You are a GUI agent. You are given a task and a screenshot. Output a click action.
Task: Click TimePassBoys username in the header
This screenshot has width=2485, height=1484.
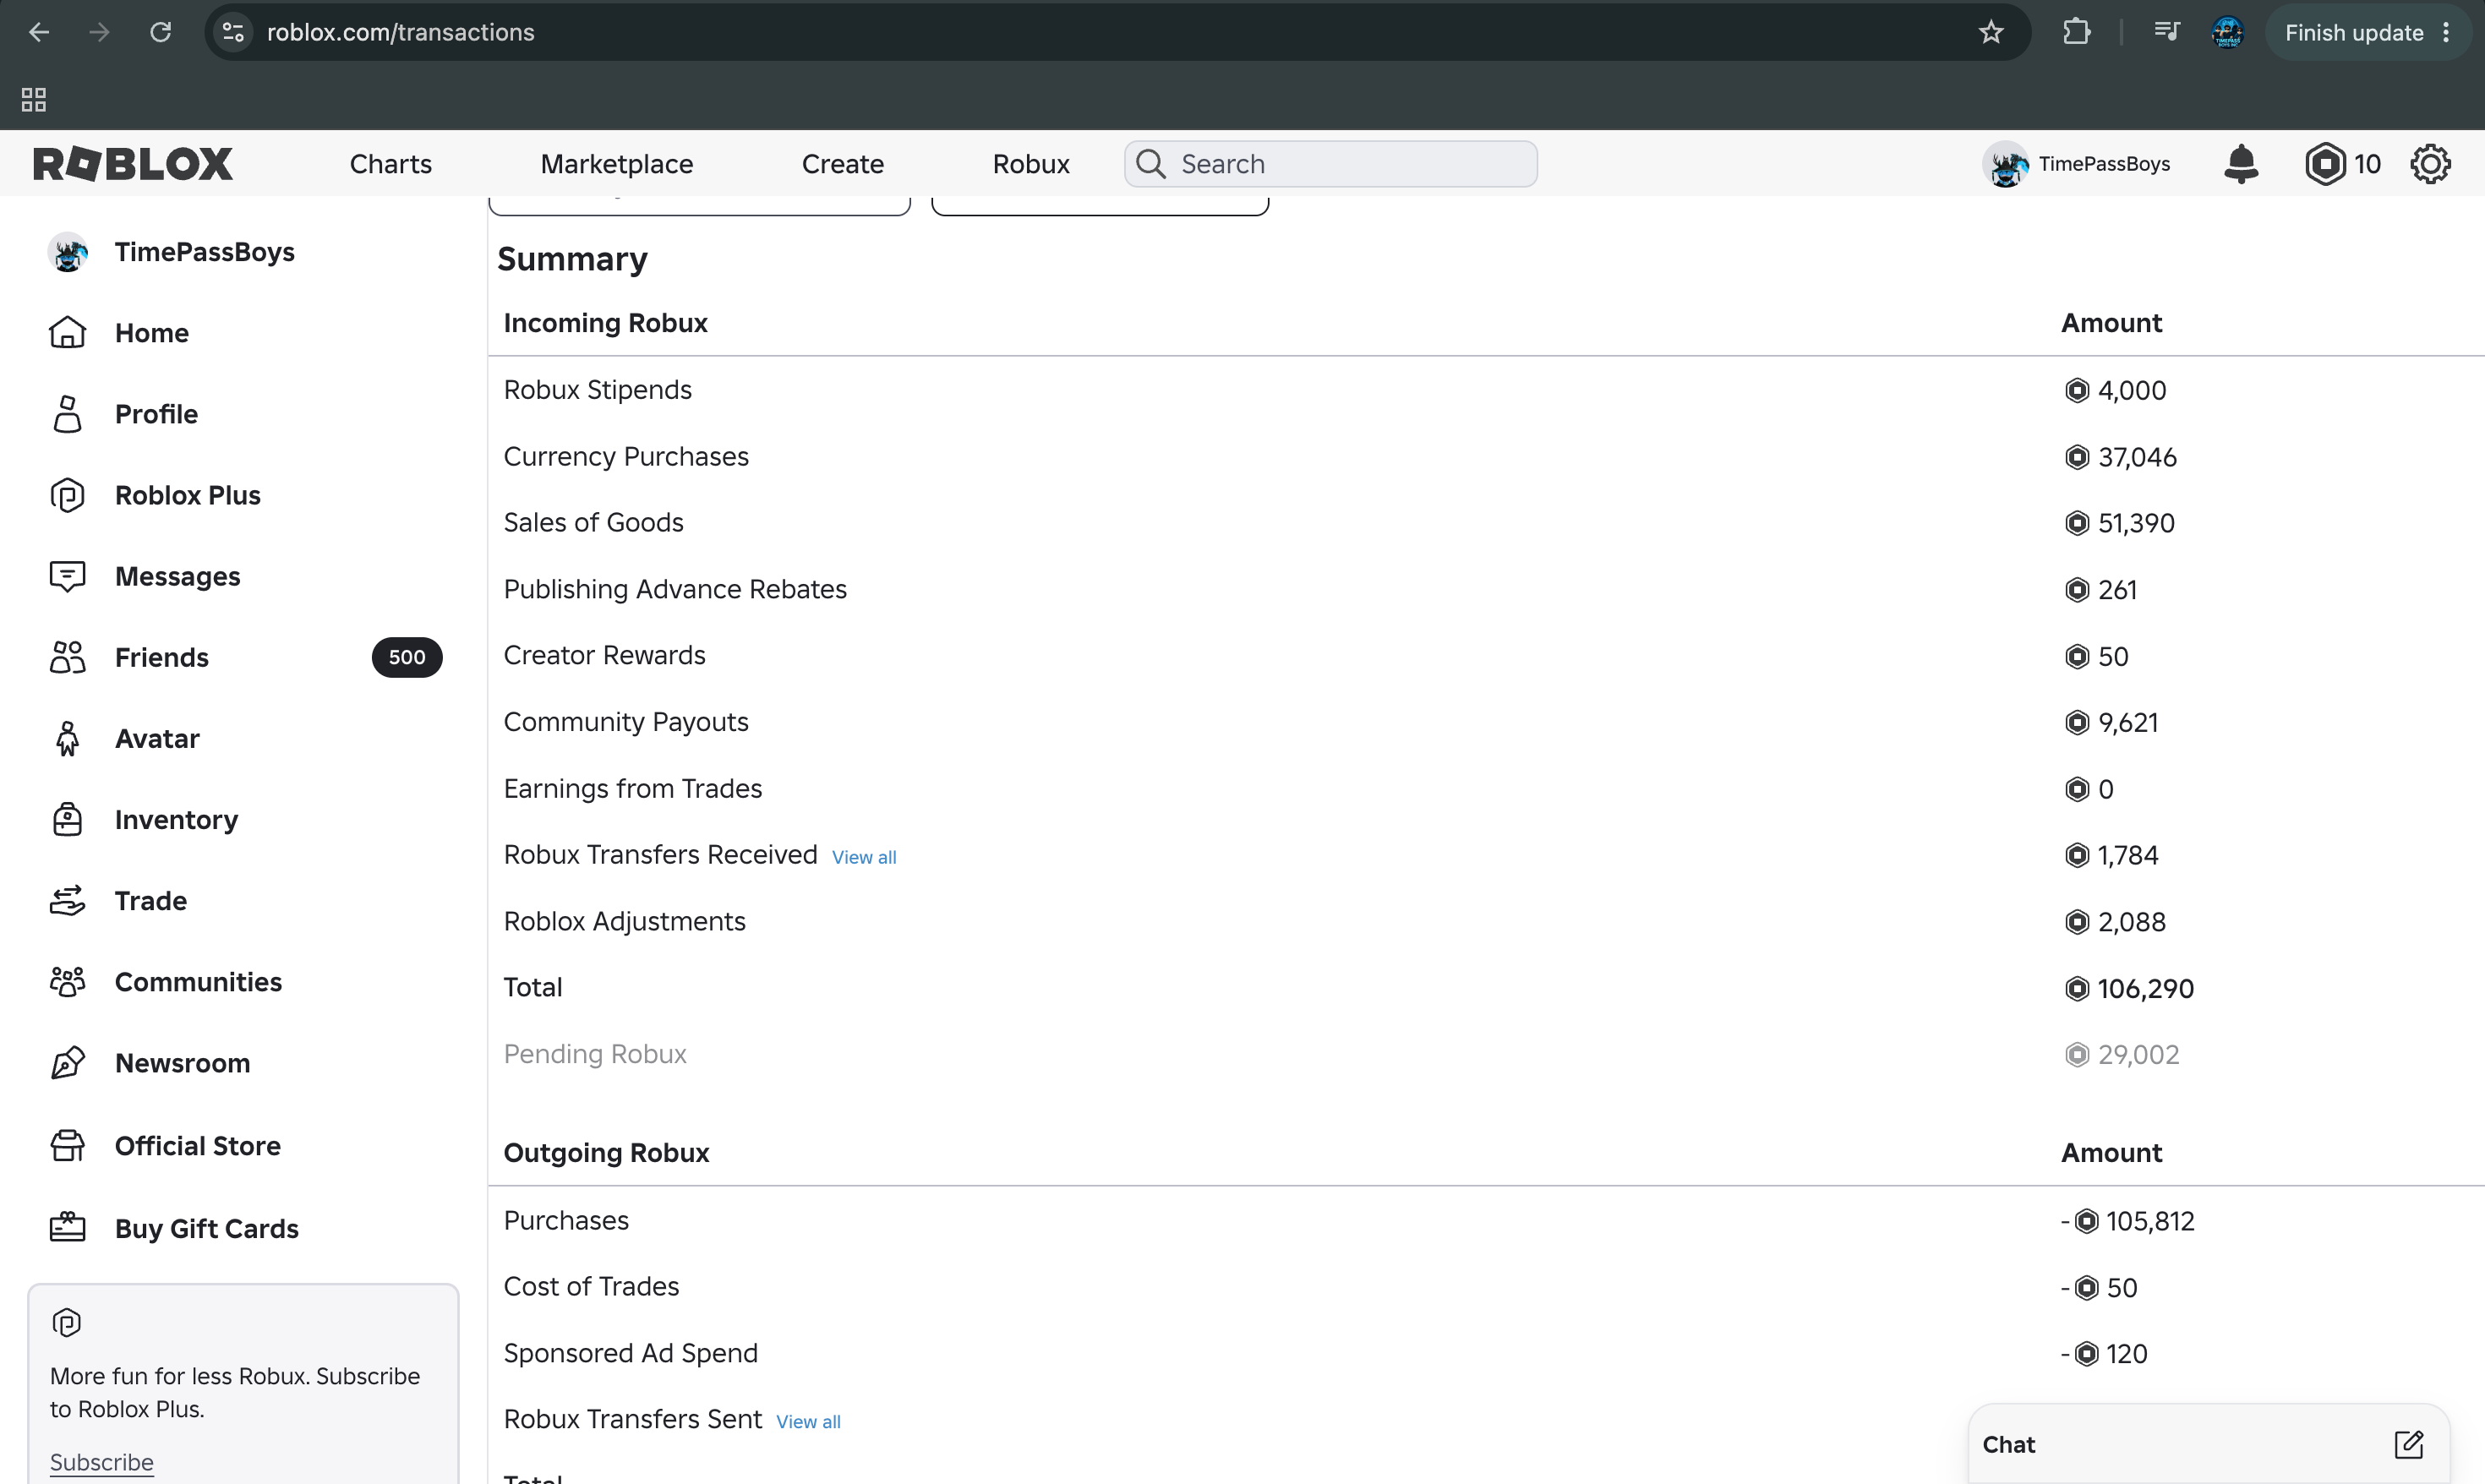2104,164
